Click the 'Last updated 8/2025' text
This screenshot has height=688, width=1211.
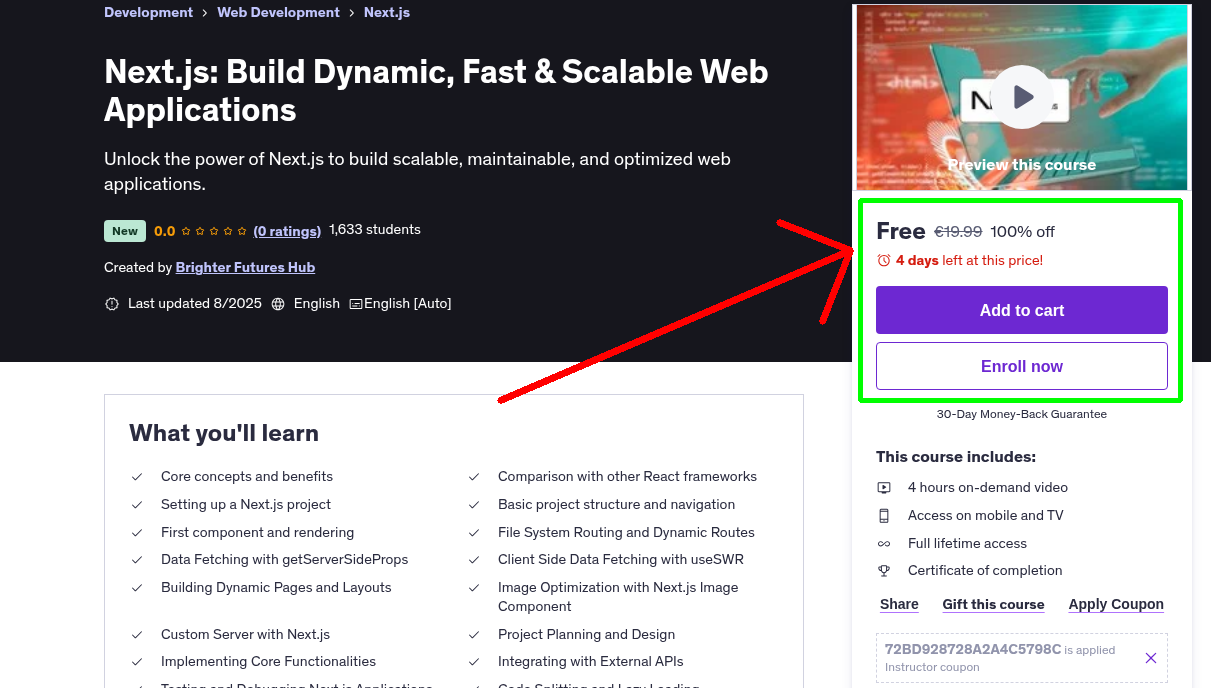[x=195, y=304]
